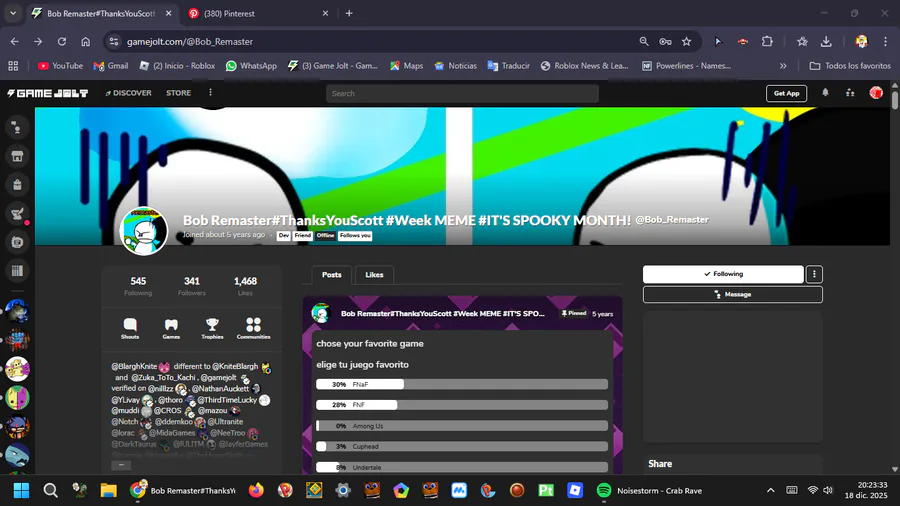Toggle the Following button
The image size is (900, 506).
tap(723, 274)
